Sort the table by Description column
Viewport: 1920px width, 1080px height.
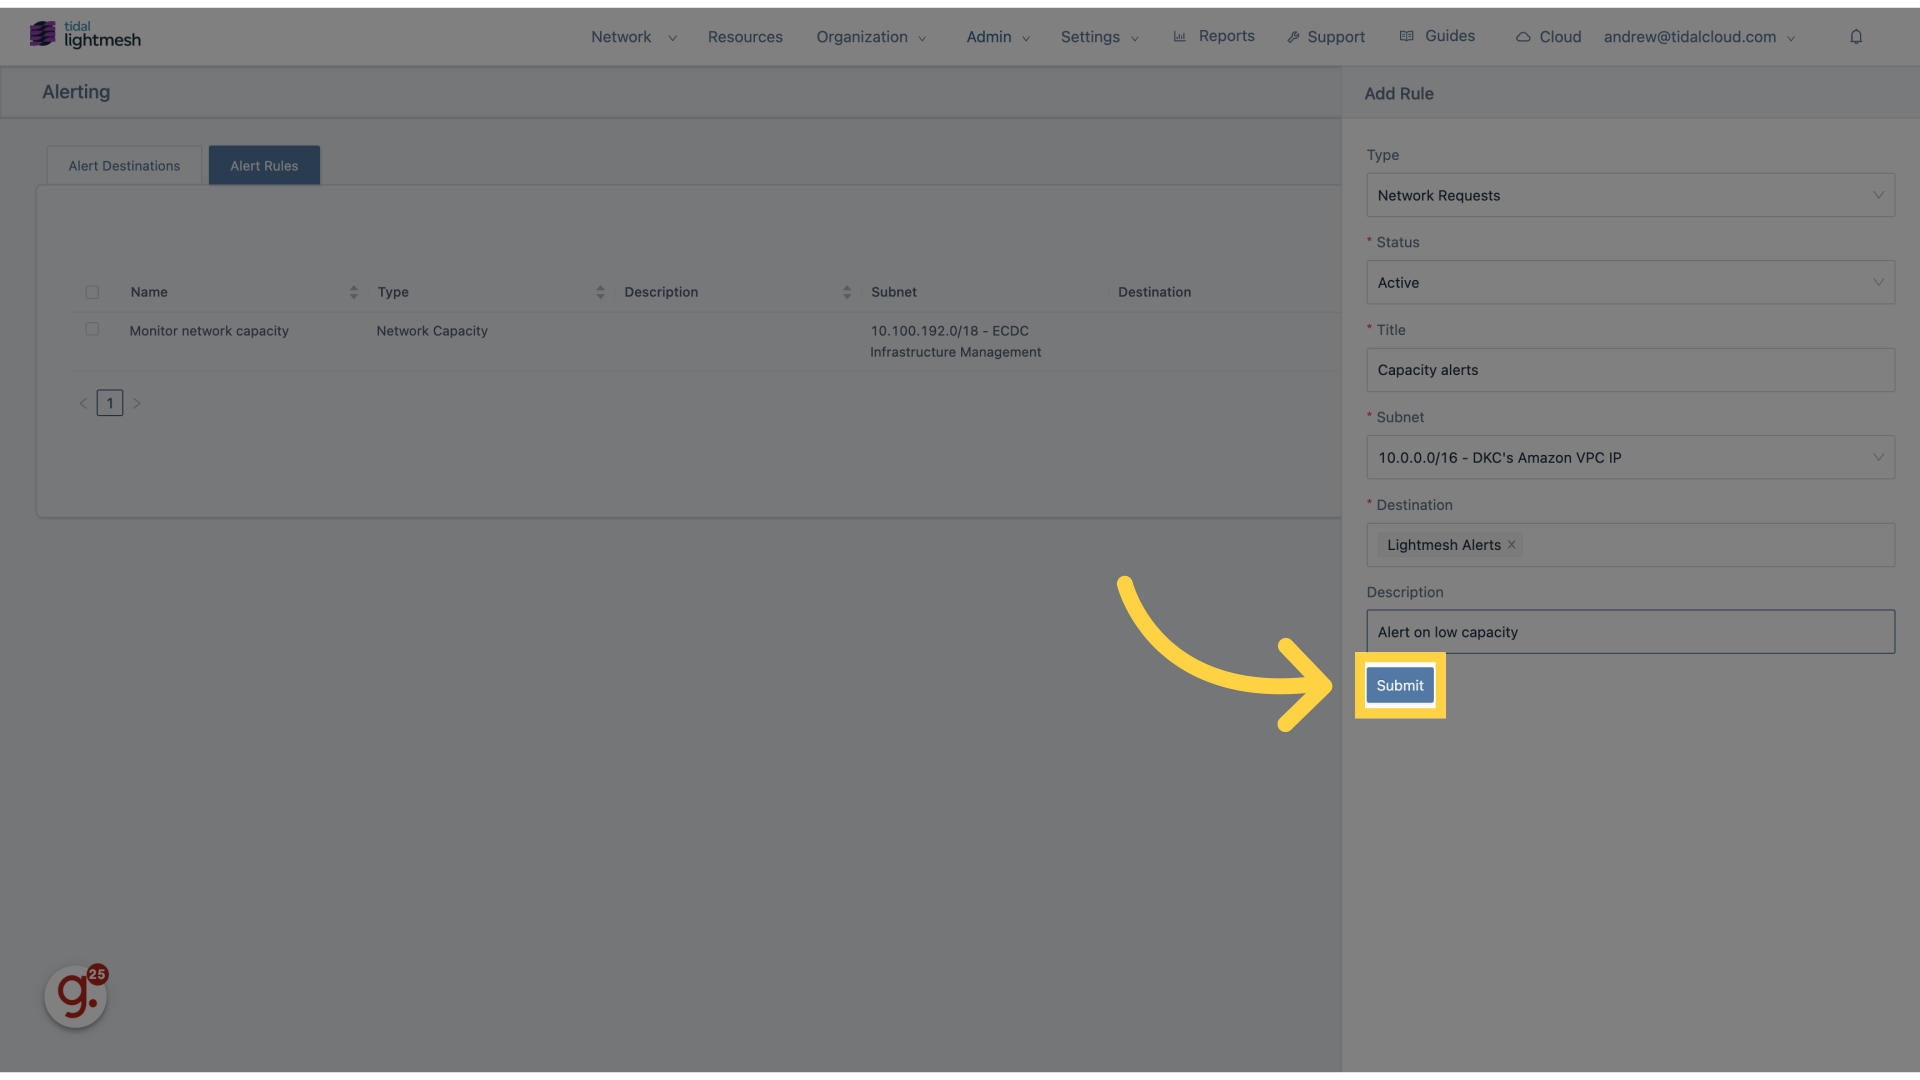point(847,292)
